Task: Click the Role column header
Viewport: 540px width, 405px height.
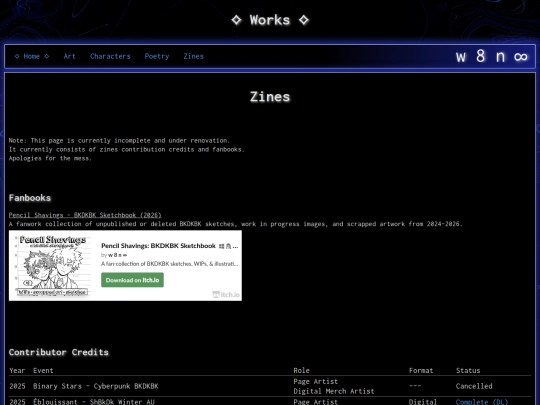Action: 302,371
